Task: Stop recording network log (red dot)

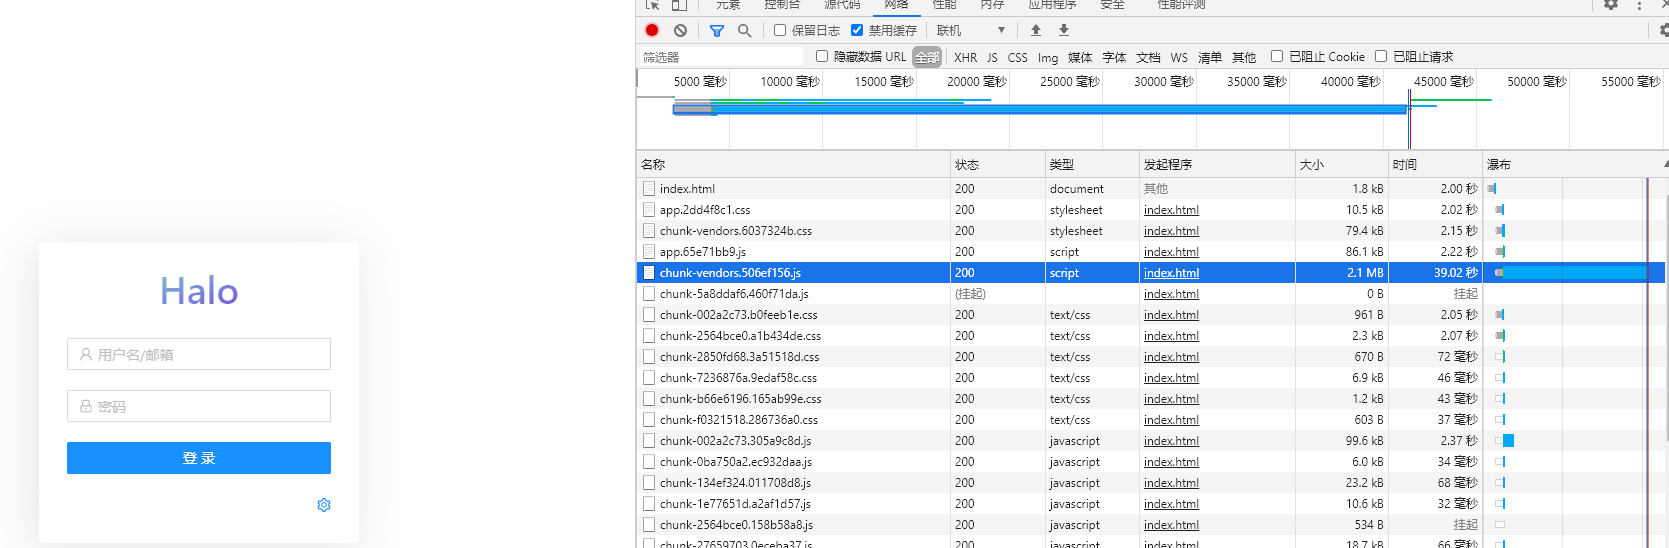Action: click(652, 30)
